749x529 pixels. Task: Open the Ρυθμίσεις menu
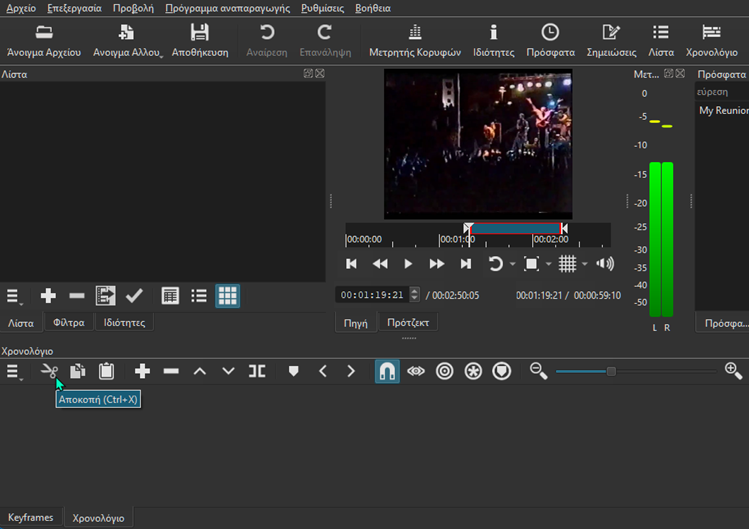point(322,8)
